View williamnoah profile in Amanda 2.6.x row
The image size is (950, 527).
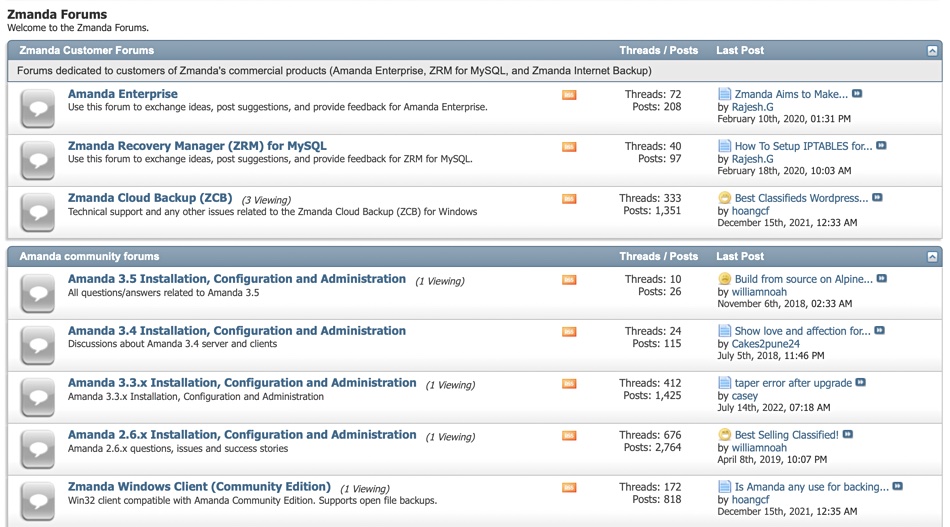[759, 448]
